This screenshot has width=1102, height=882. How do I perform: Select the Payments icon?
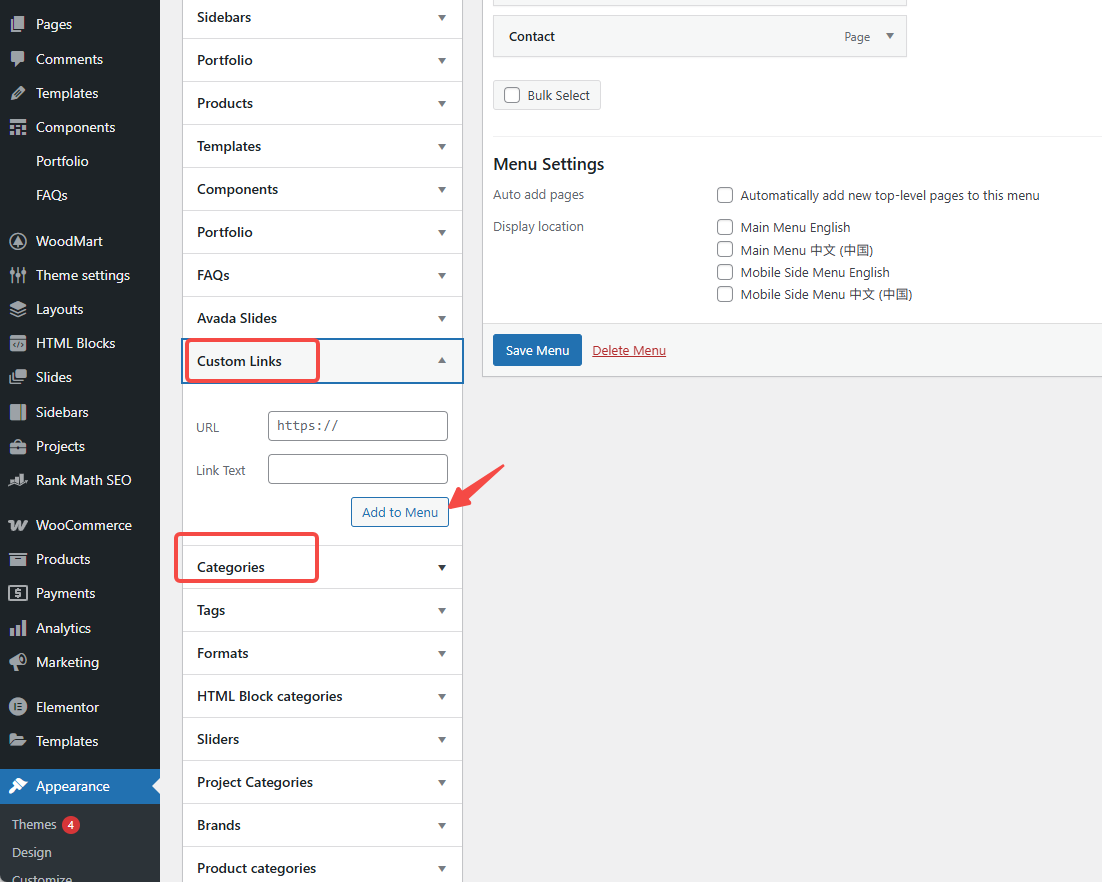click(22, 592)
